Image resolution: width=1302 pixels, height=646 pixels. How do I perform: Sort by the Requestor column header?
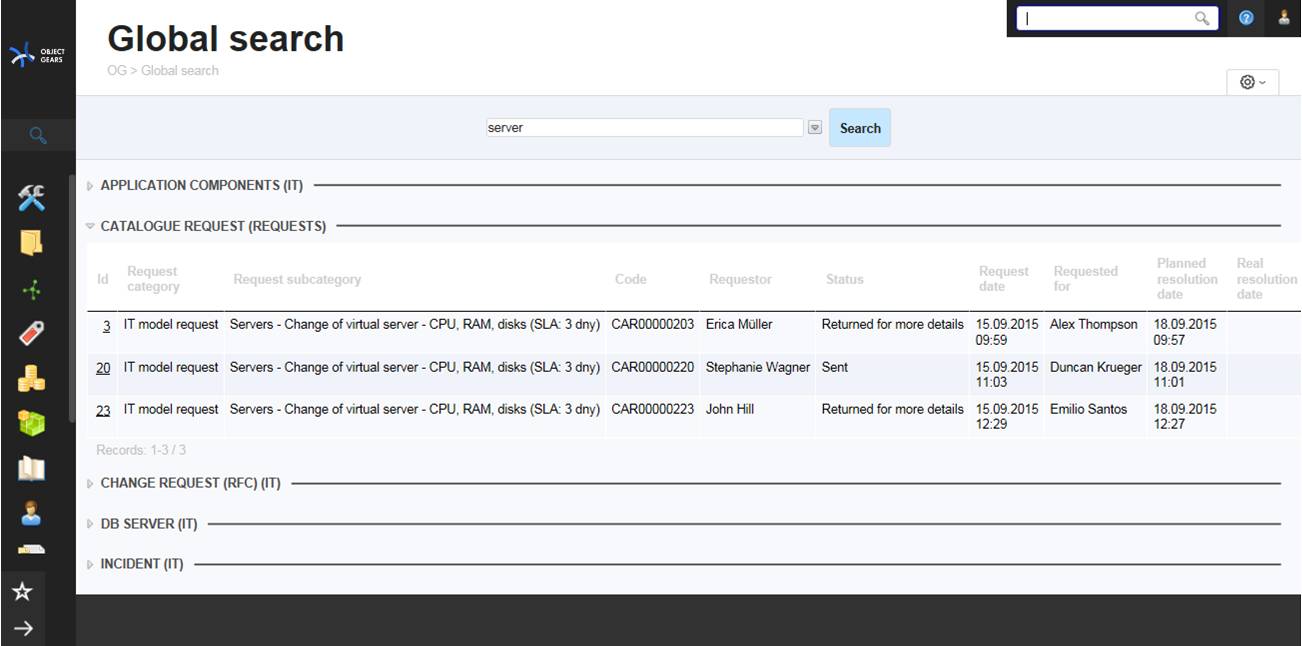click(x=740, y=279)
